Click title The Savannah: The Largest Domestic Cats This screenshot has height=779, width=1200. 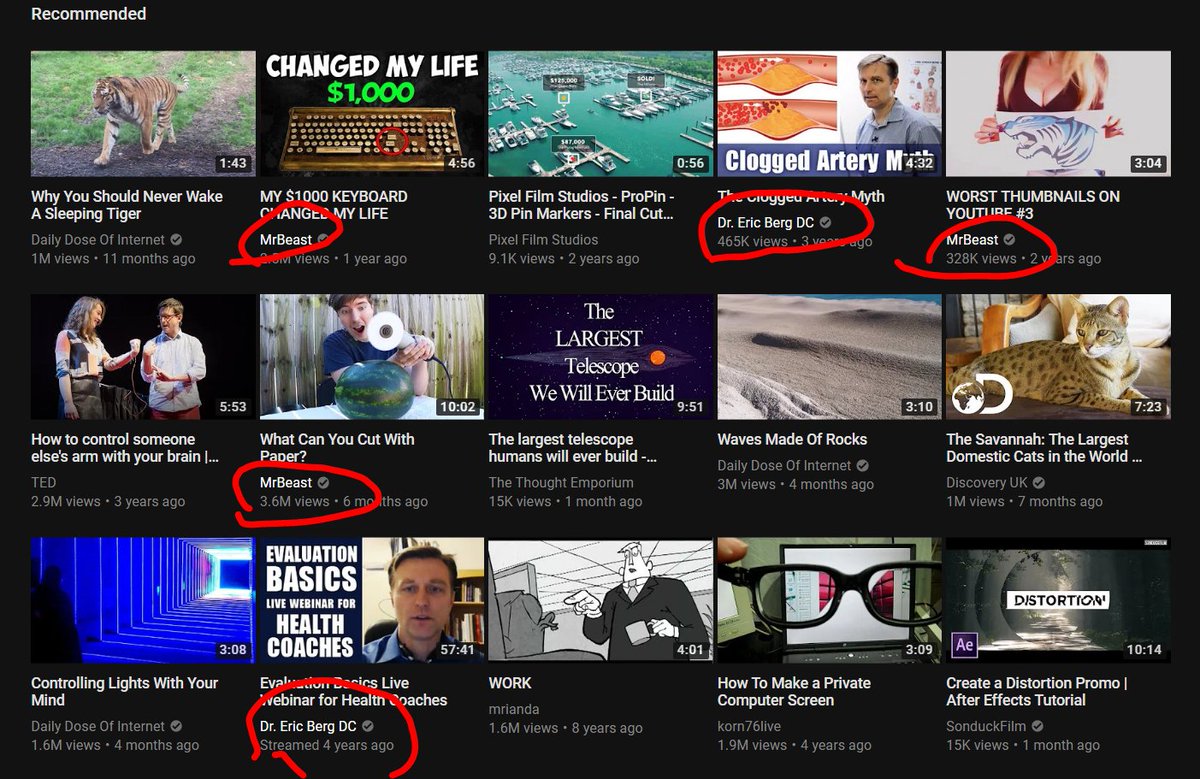click(x=1044, y=448)
